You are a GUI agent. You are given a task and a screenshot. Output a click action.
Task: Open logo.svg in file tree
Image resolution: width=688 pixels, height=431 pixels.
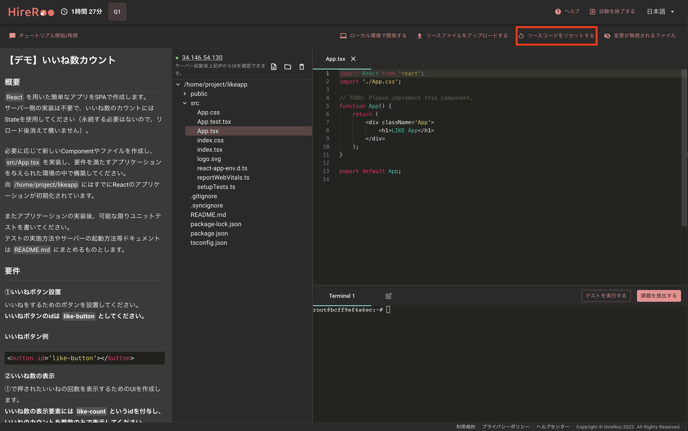pyautogui.click(x=209, y=159)
